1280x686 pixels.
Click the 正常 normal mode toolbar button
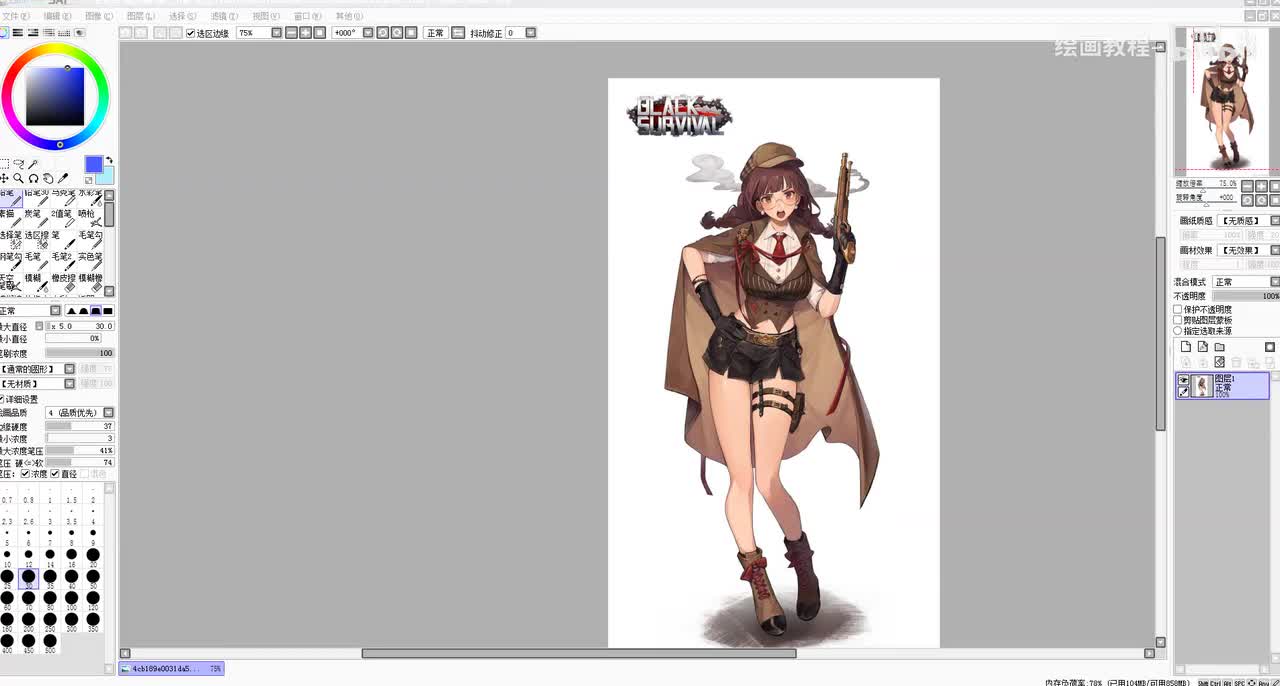pyautogui.click(x=435, y=33)
